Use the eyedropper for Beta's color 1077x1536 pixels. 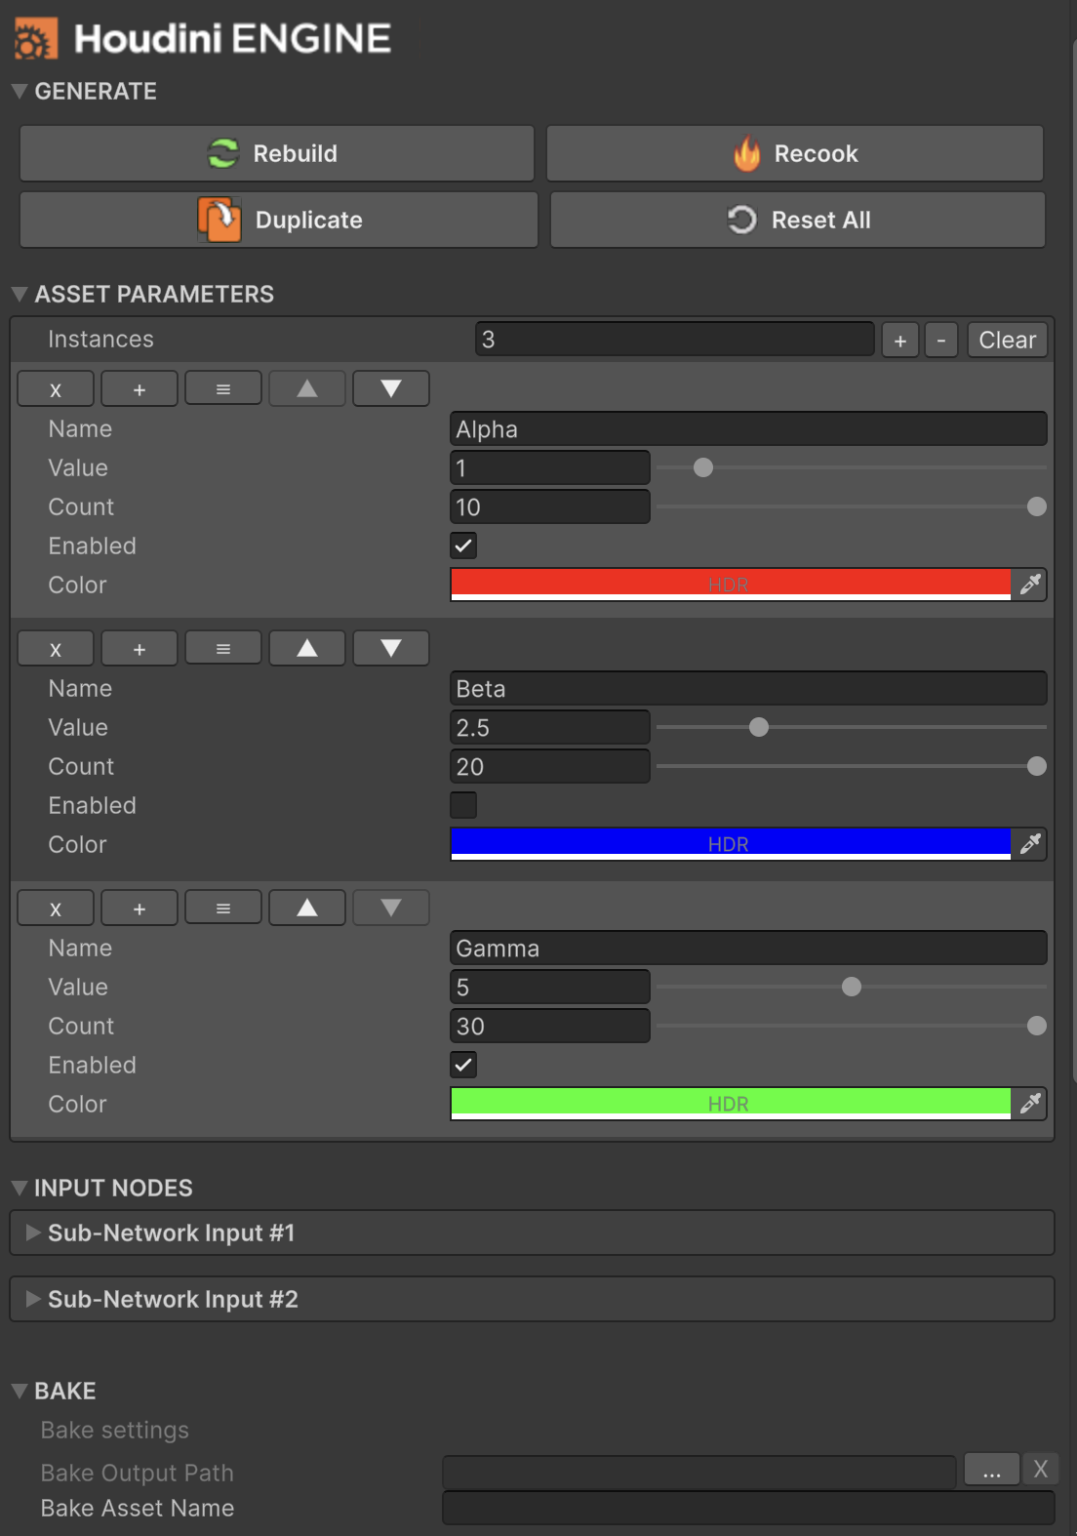(1030, 844)
